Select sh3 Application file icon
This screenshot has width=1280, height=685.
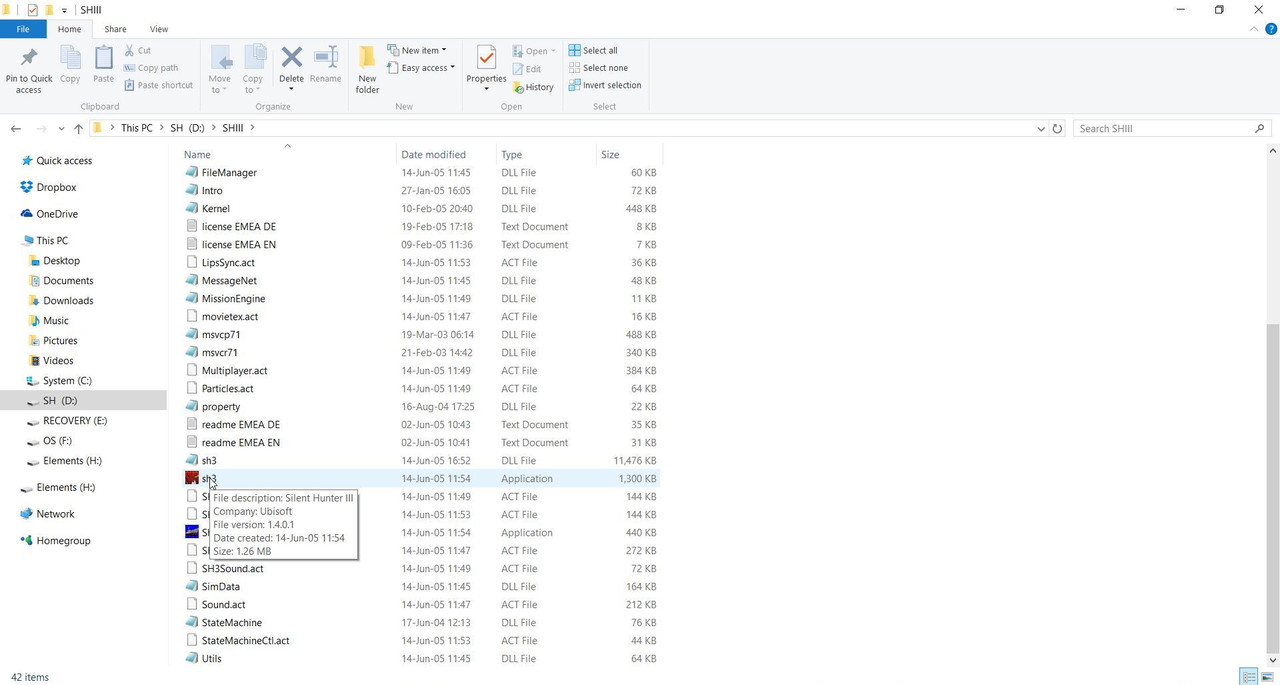[192, 479]
